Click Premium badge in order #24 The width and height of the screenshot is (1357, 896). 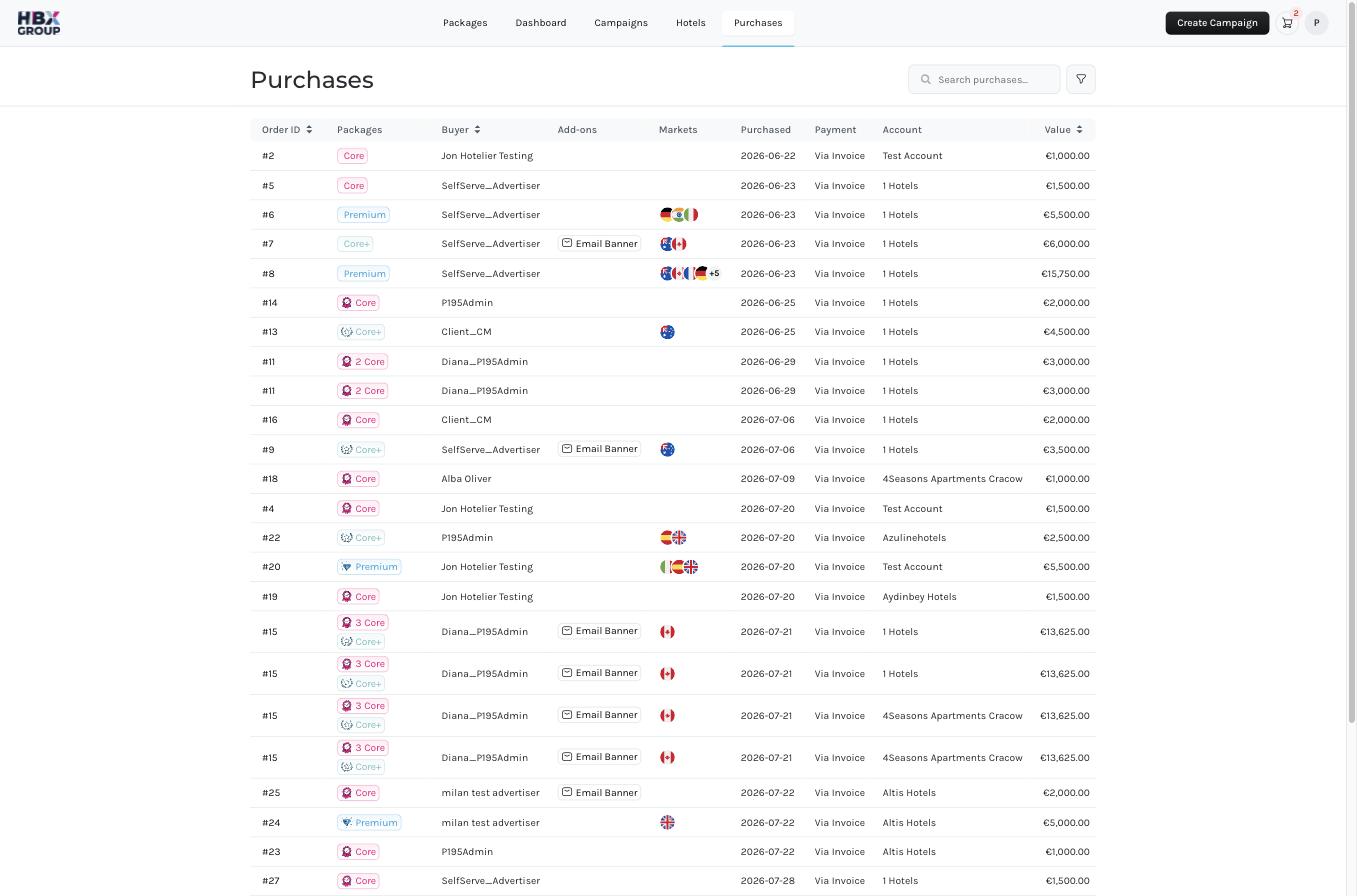pos(369,823)
